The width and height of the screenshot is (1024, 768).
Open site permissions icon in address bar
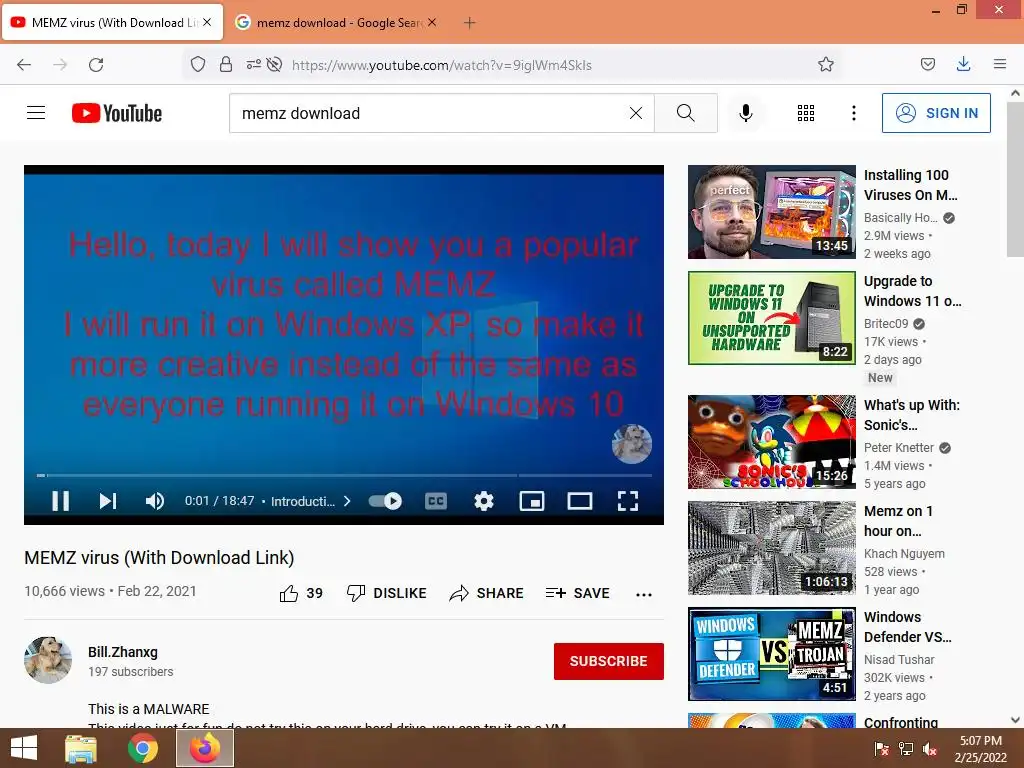(253, 64)
